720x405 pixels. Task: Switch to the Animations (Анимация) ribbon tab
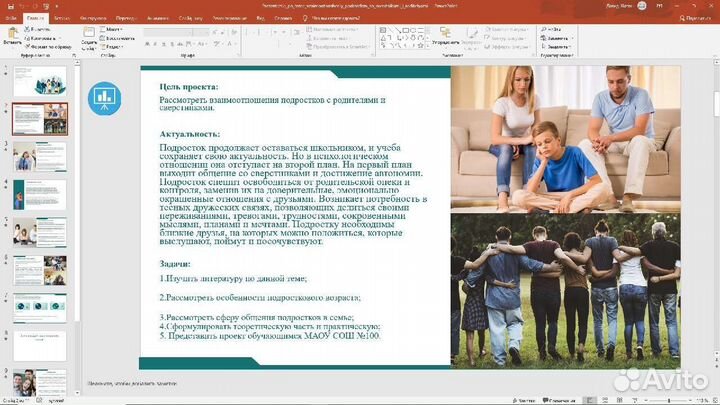pyautogui.click(x=158, y=18)
